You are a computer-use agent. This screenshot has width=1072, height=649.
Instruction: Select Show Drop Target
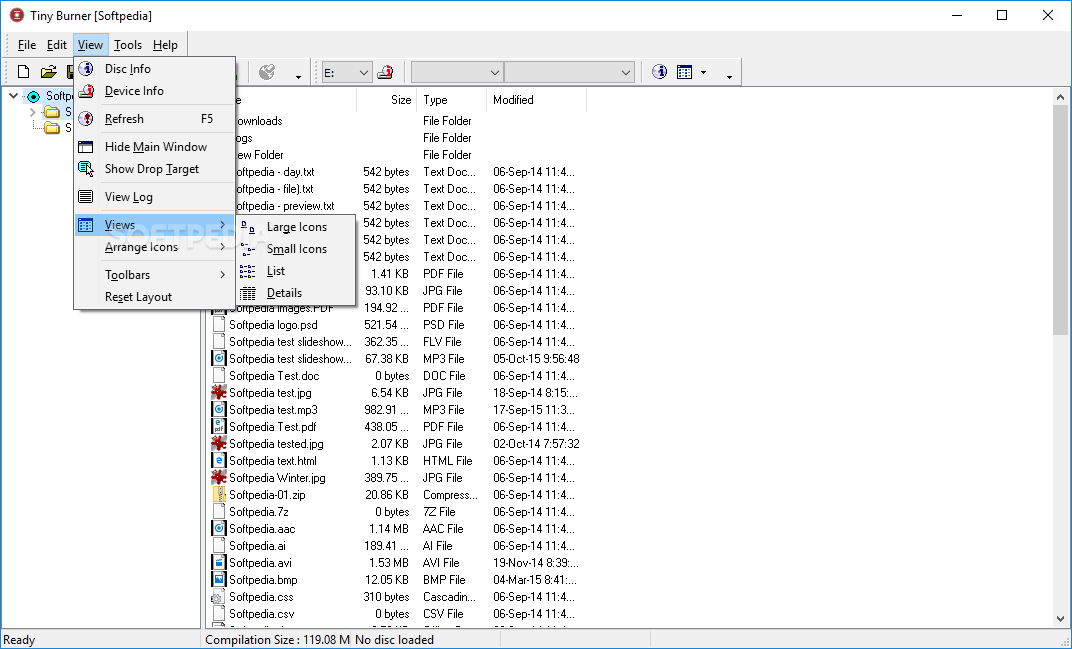click(x=155, y=169)
